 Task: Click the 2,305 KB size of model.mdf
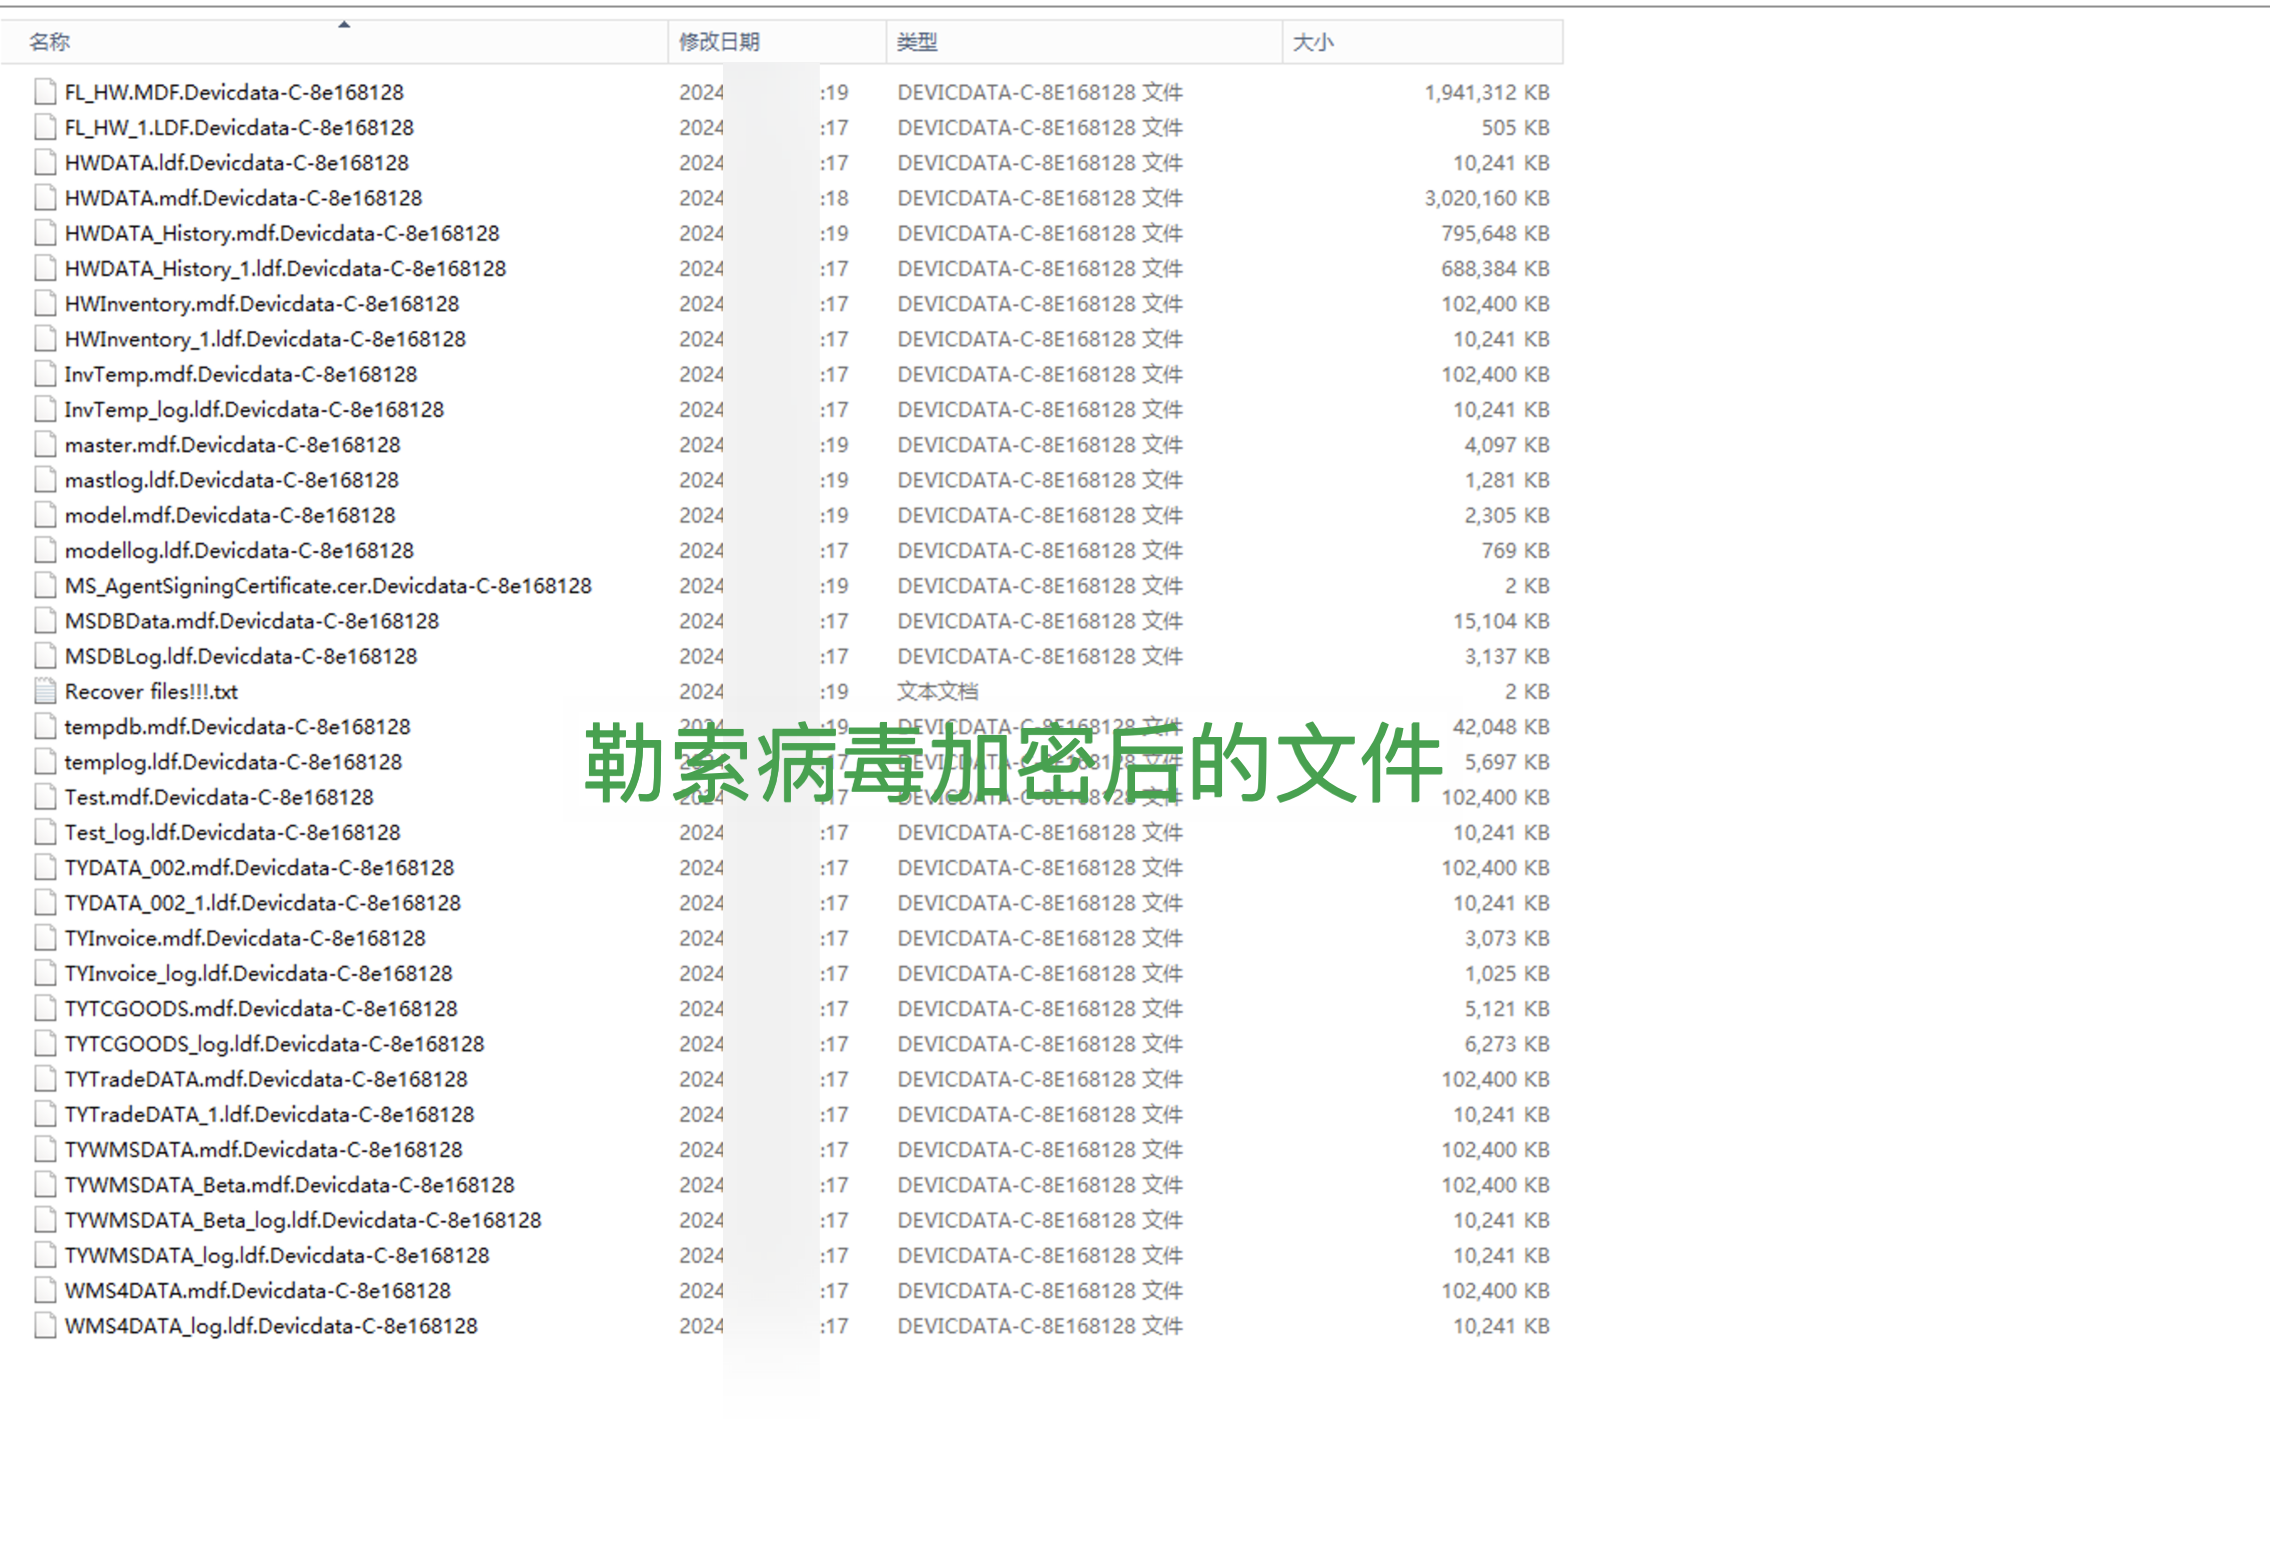(x=1507, y=515)
